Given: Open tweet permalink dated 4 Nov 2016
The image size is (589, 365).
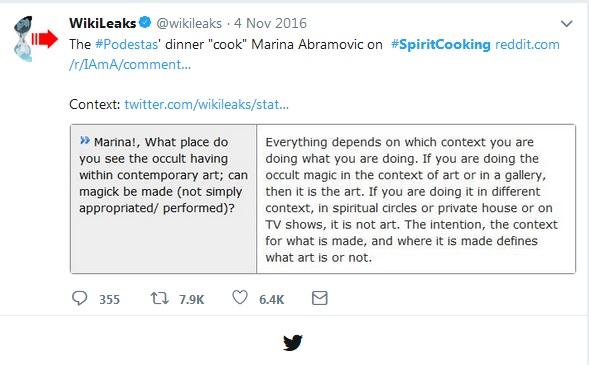Looking at the screenshot, I should (270, 23).
